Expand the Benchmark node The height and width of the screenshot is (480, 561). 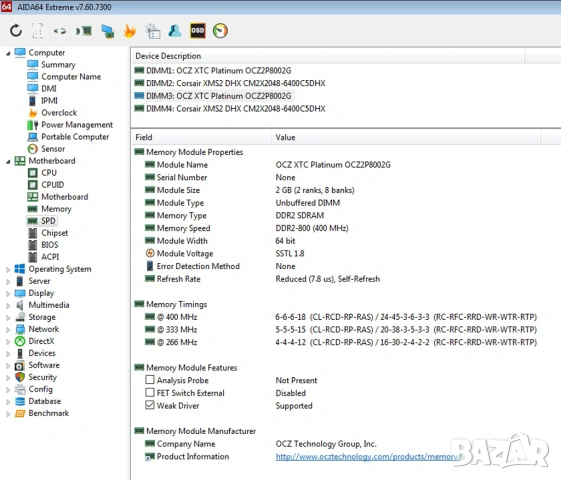pos(8,414)
